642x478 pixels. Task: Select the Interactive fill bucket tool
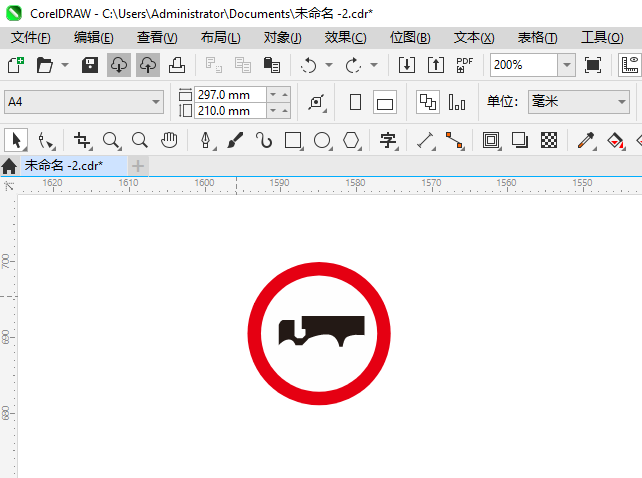coord(615,140)
